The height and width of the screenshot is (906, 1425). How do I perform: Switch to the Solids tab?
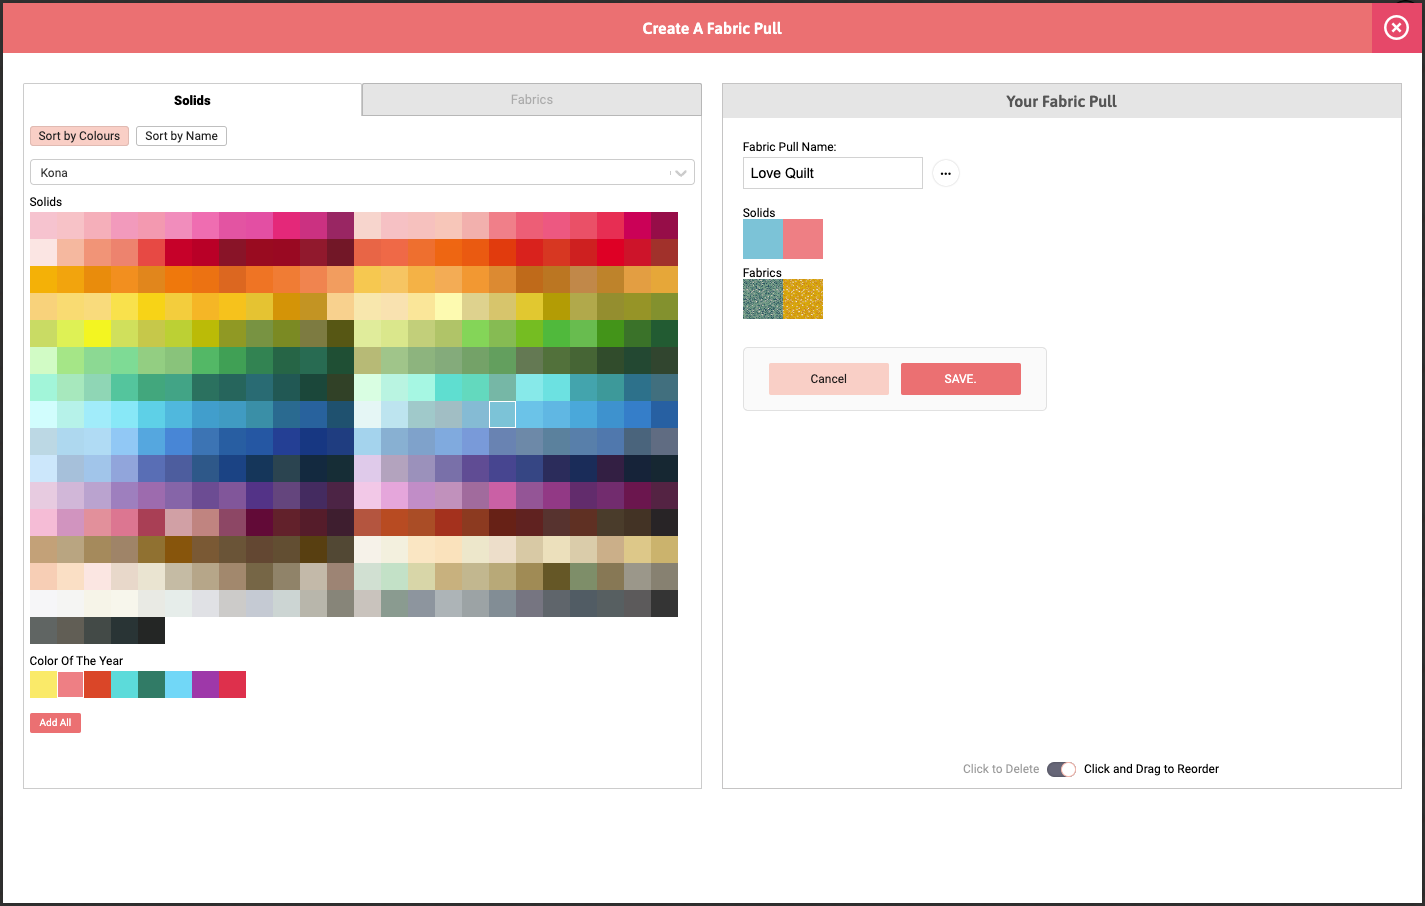(x=192, y=100)
